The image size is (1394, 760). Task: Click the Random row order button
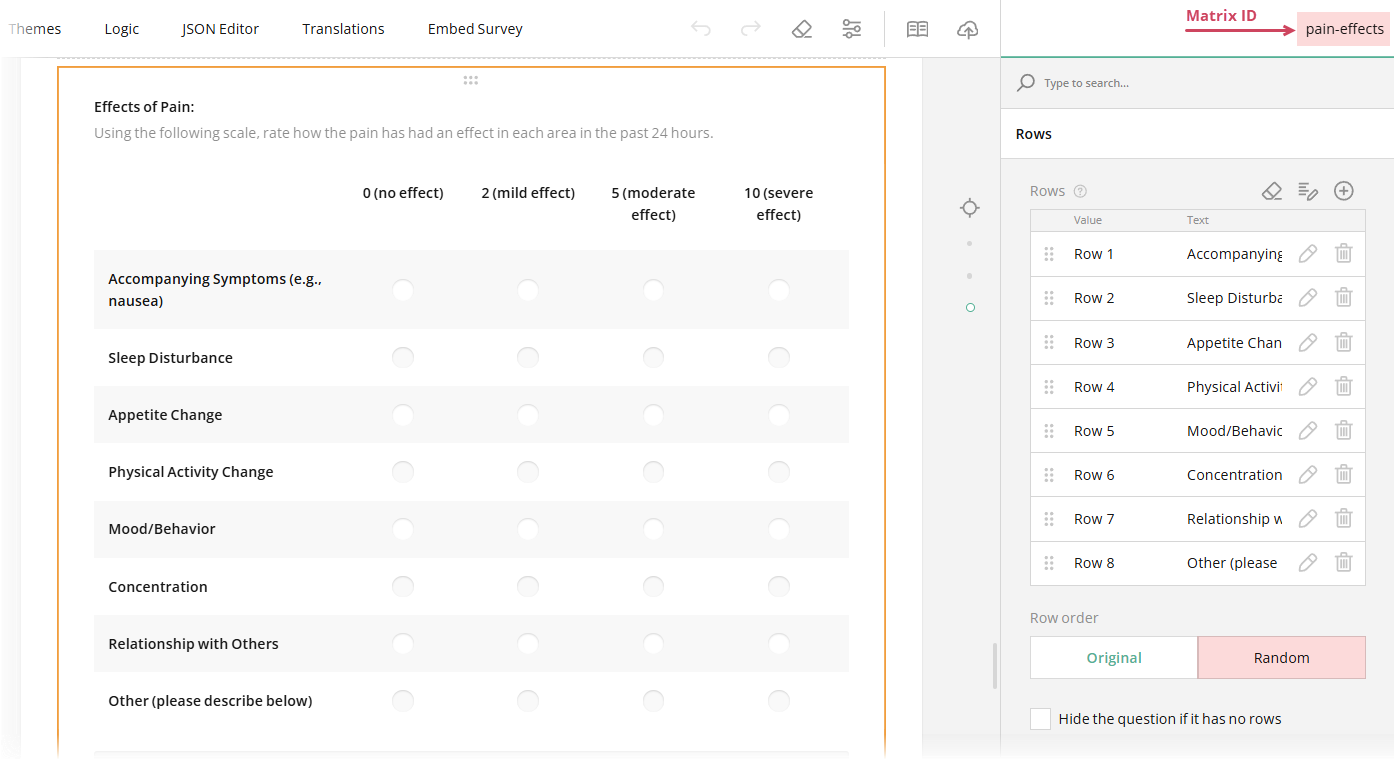pyautogui.click(x=1281, y=657)
